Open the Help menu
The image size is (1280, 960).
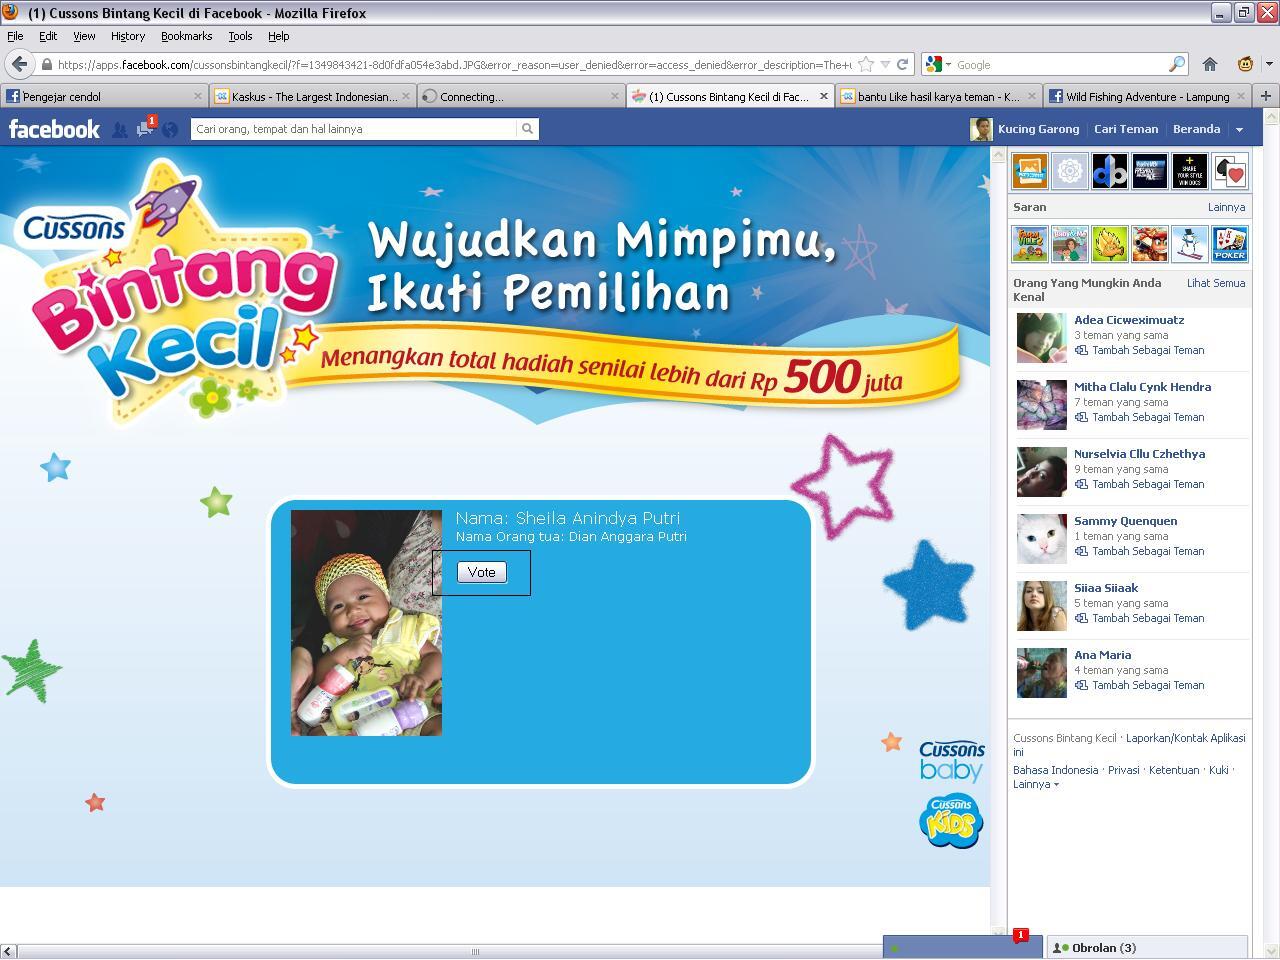tap(278, 36)
